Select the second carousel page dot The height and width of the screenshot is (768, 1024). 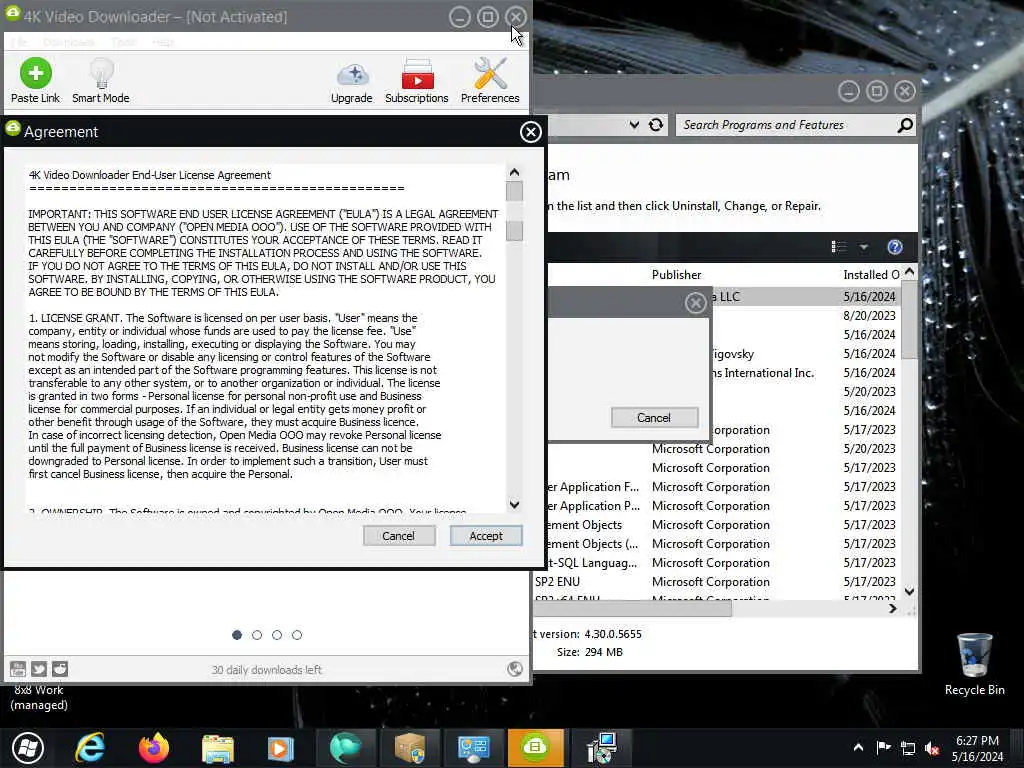pyautogui.click(x=257, y=635)
